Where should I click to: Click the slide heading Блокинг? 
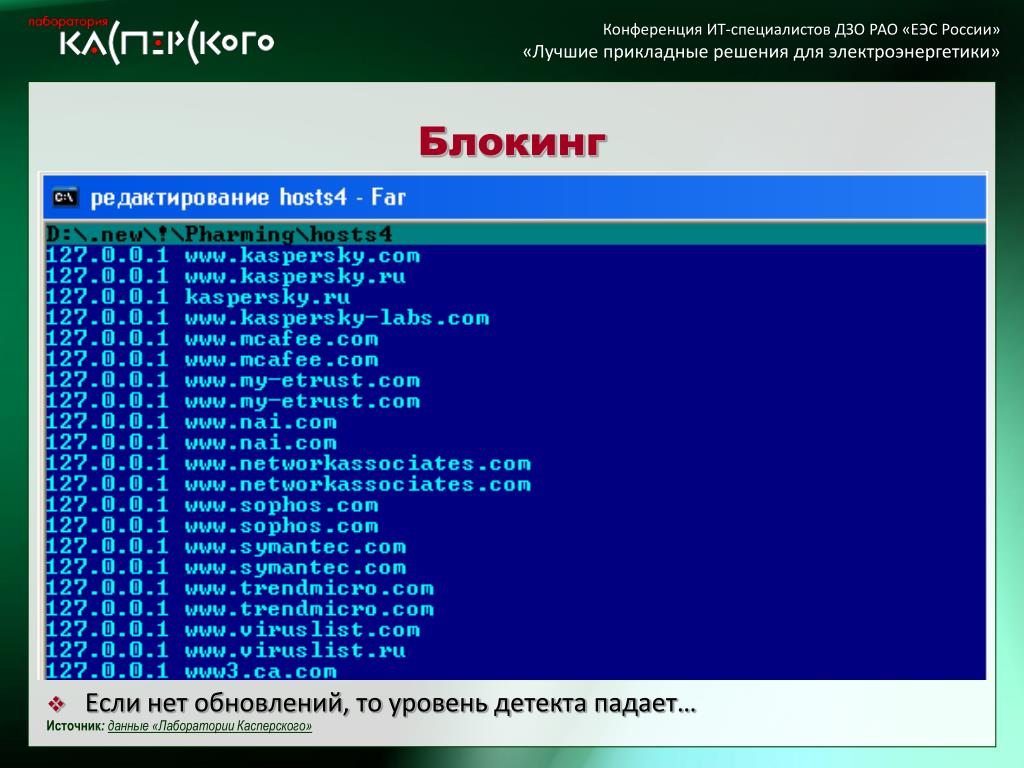(x=513, y=141)
